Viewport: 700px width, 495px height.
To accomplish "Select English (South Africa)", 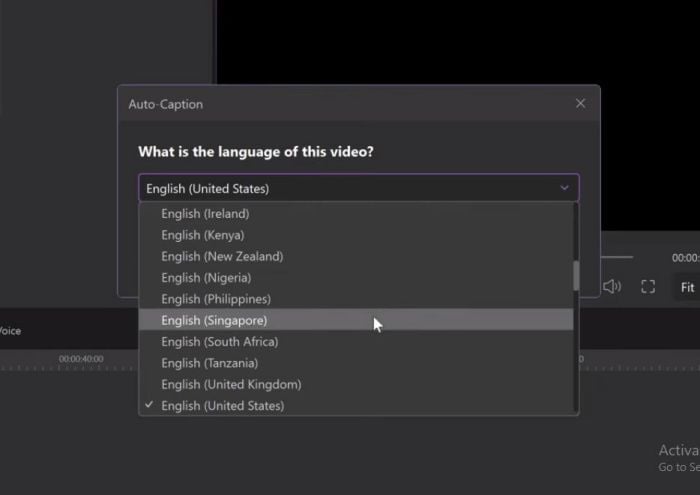I will 219,342.
